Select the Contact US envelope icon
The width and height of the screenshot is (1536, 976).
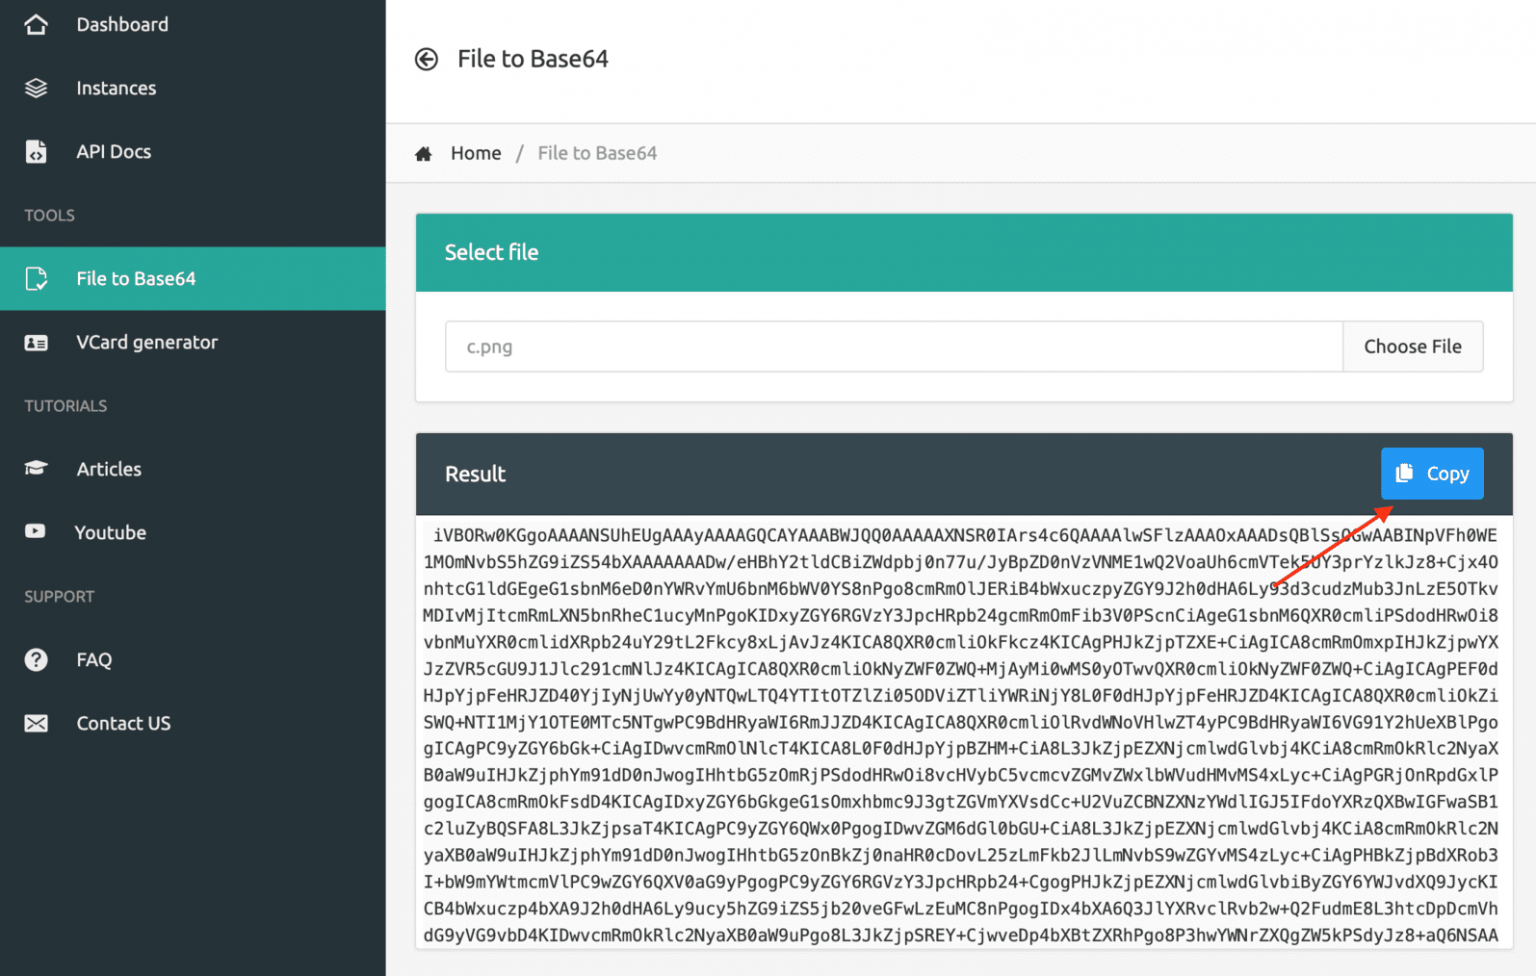click(36, 723)
